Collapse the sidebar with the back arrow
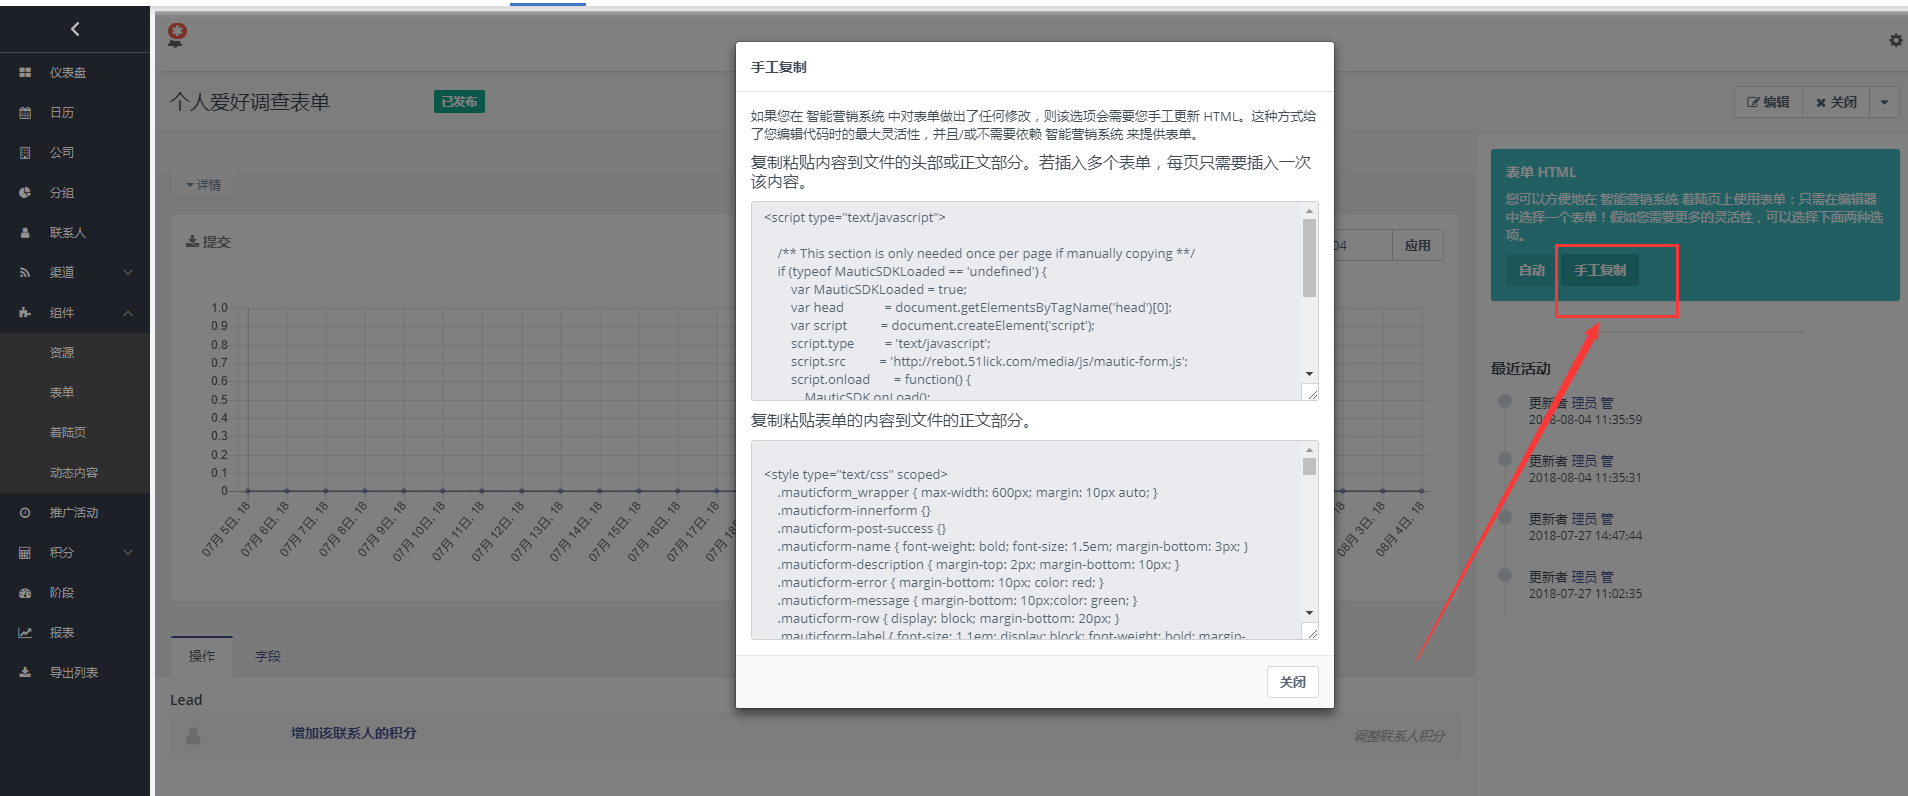The image size is (1908, 796). tap(75, 29)
